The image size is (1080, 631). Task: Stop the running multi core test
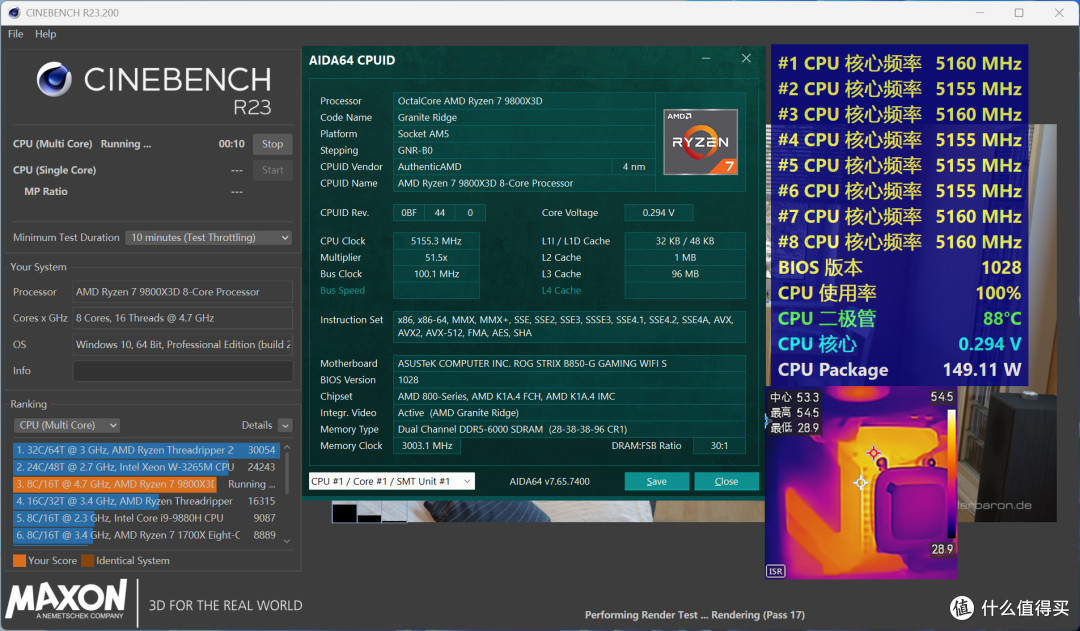pyautogui.click(x=273, y=144)
